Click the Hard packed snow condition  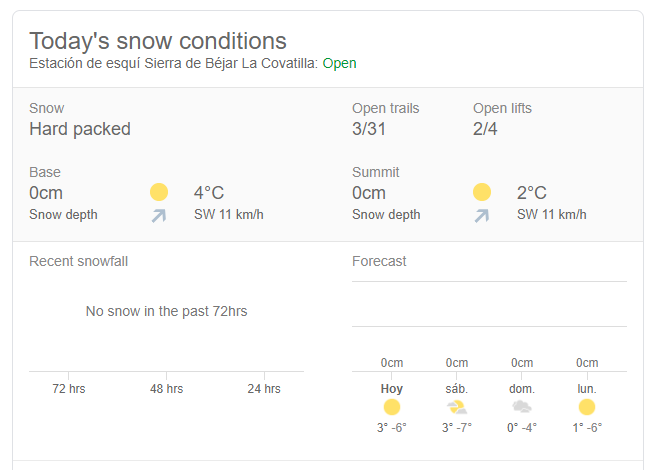click(80, 129)
